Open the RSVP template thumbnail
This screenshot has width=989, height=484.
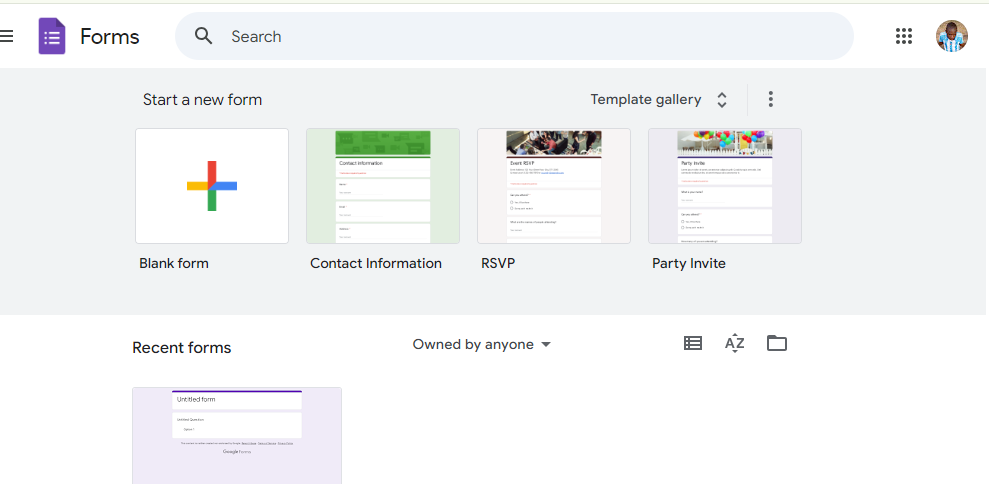tap(554, 186)
